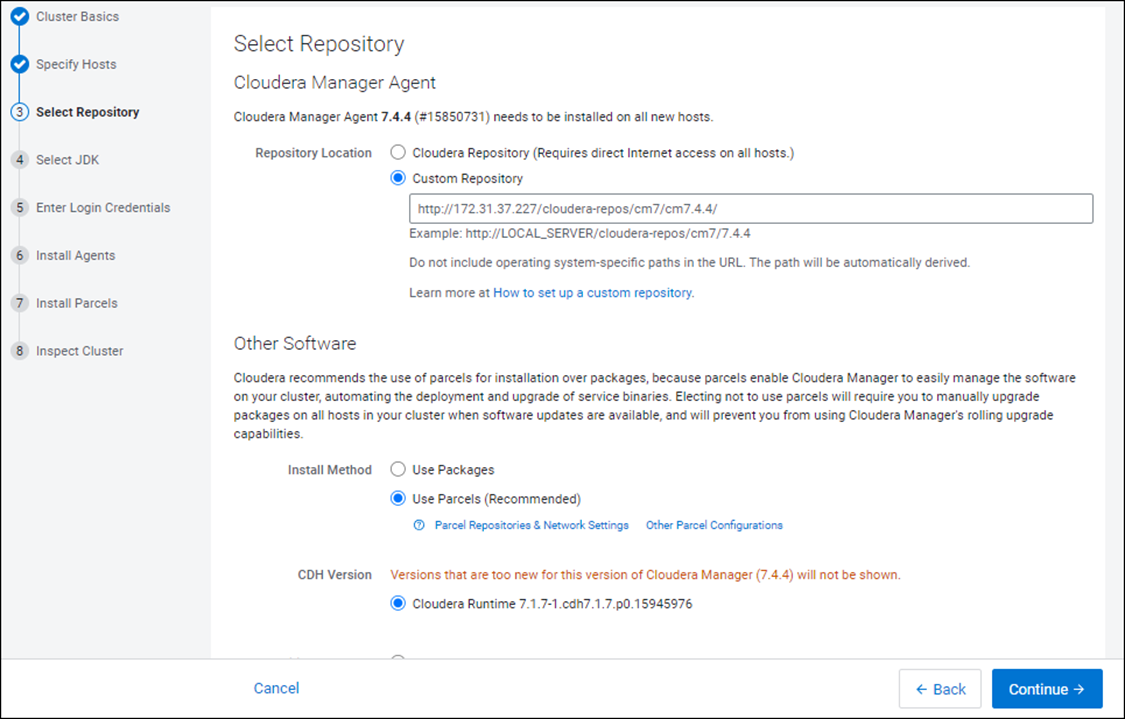Click help icon beside Parcel Repositories link
The width and height of the screenshot is (1125, 719).
pos(419,525)
